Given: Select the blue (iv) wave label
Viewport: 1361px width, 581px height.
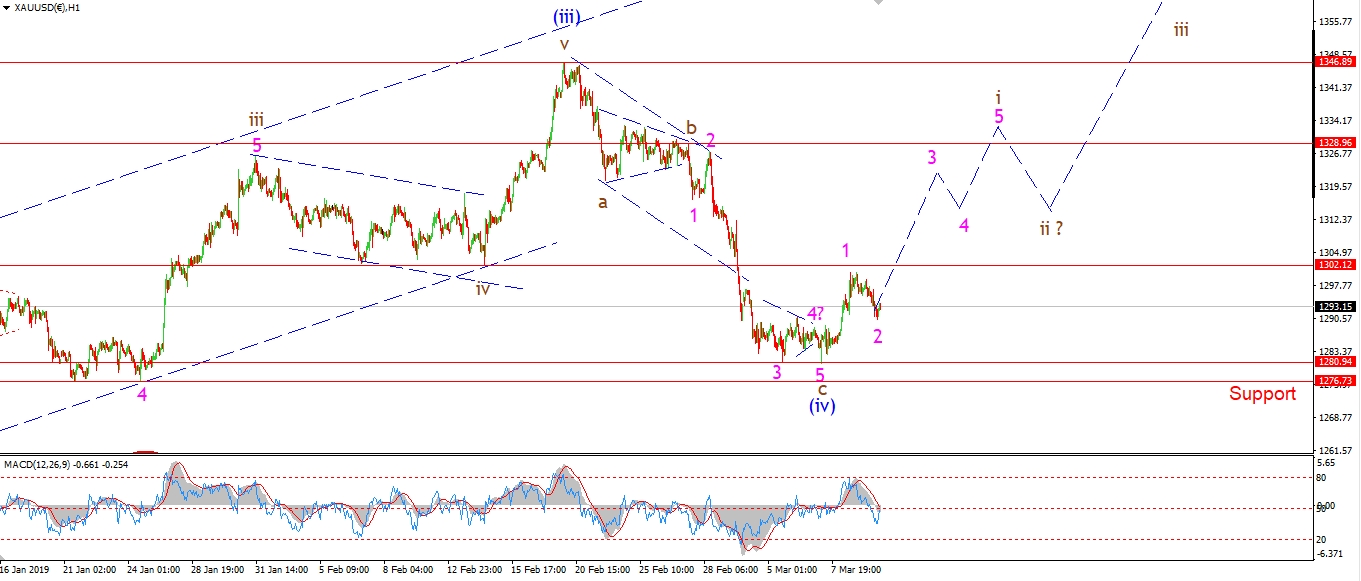Looking at the screenshot, I should click(x=822, y=406).
